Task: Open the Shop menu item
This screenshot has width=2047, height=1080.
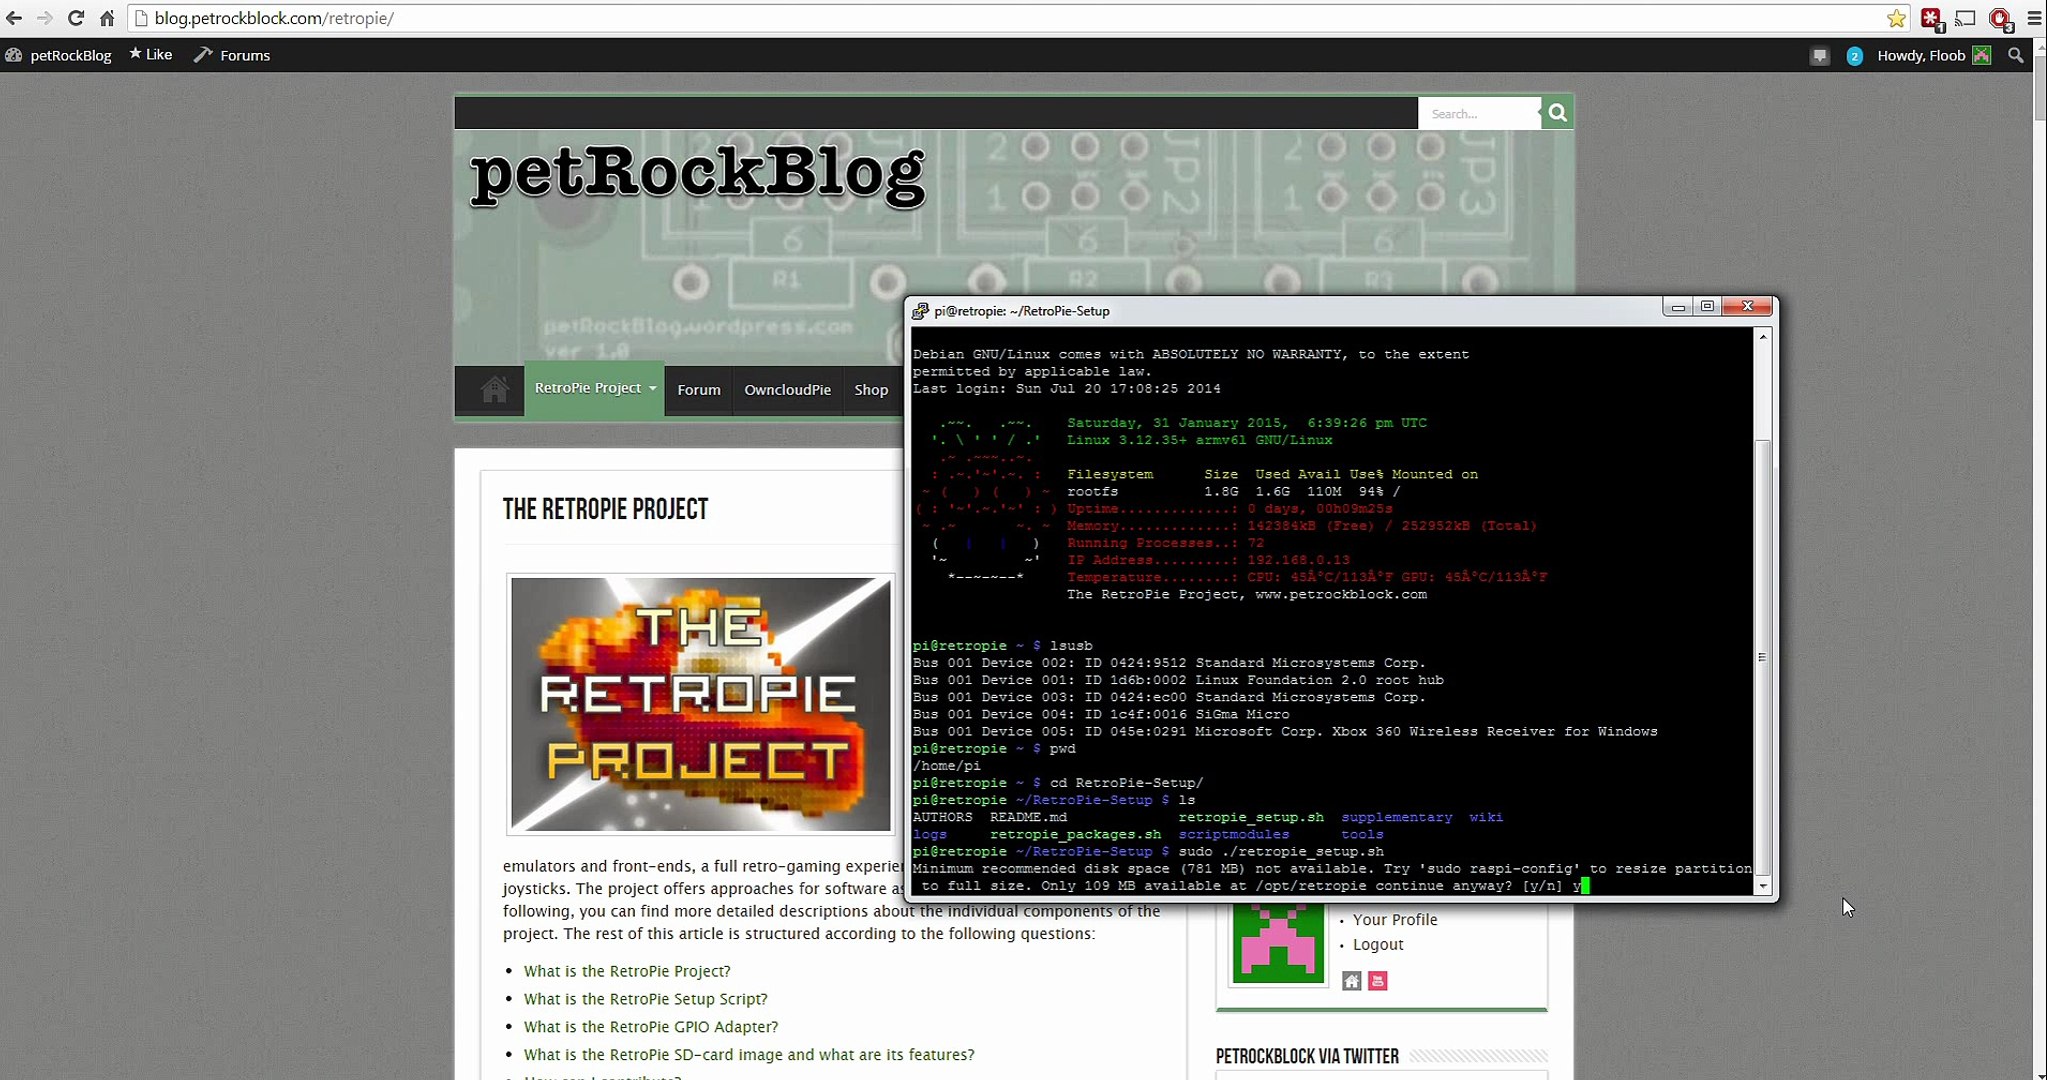Action: [870, 390]
